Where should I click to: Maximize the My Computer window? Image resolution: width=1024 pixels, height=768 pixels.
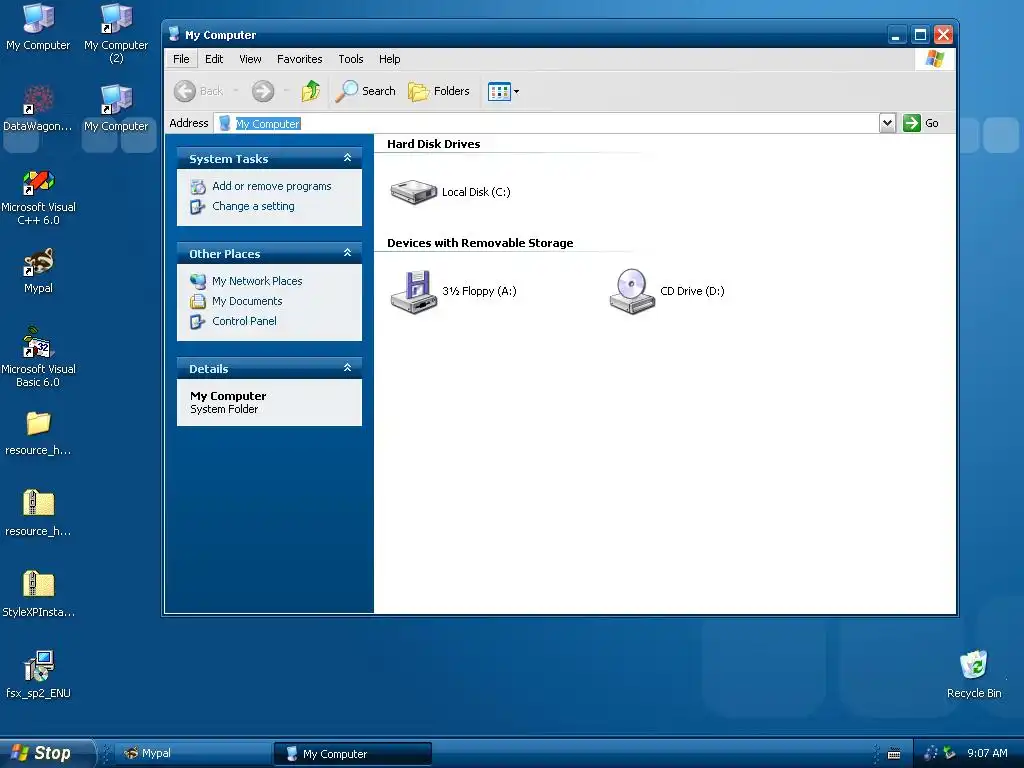click(x=920, y=35)
